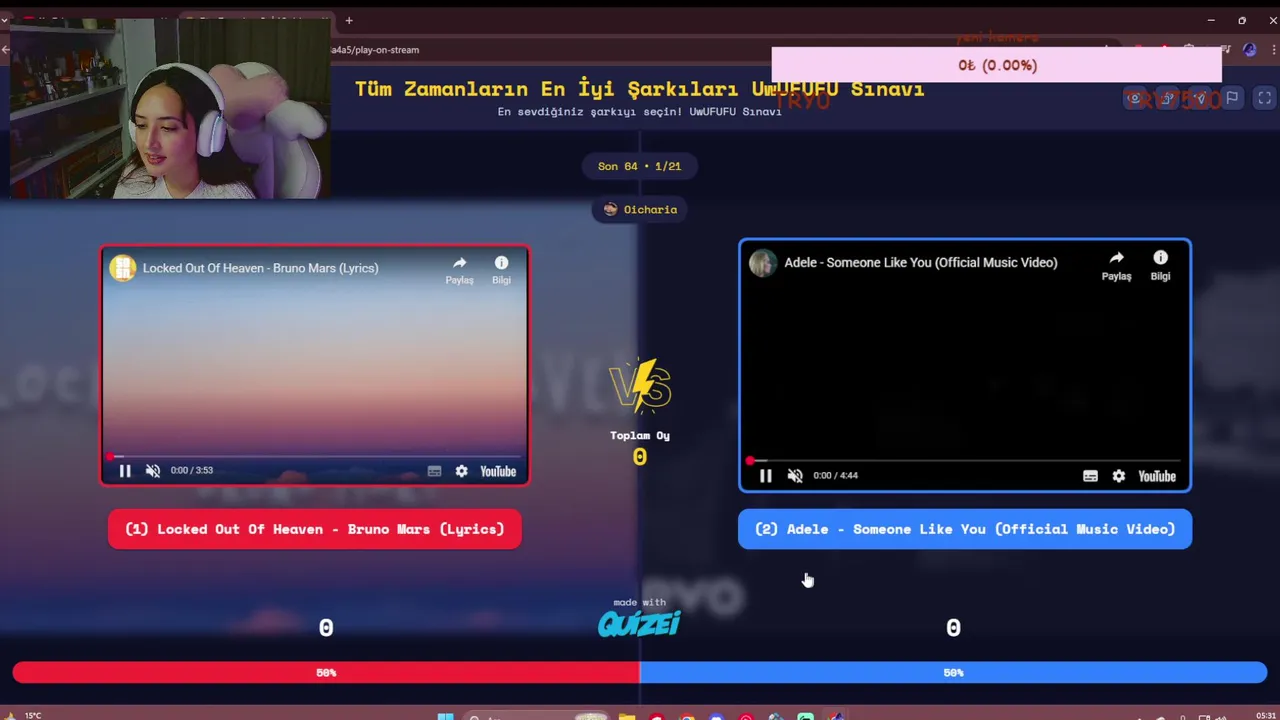Unmute the Adele video player
The width and height of the screenshot is (1280, 720).
[x=795, y=476]
